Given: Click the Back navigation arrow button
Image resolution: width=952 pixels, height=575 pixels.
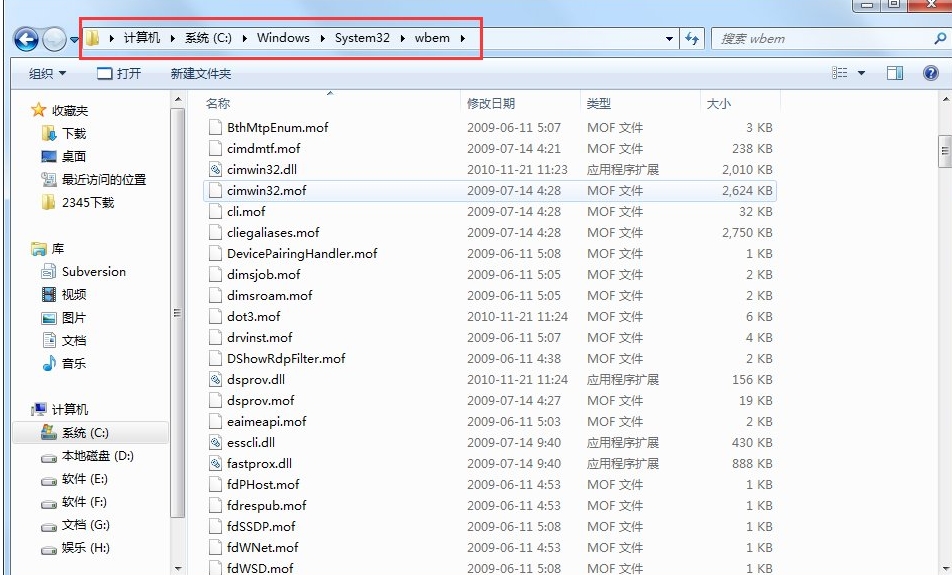Looking at the screenshot, I should click(26, 40).
